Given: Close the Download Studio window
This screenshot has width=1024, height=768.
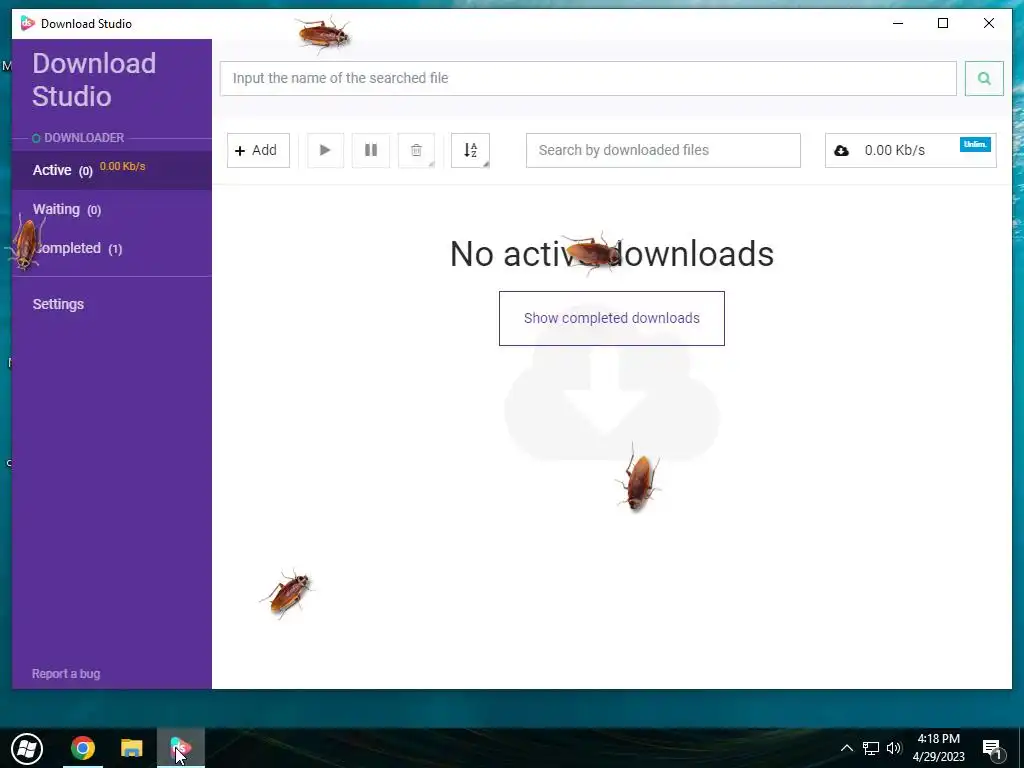Looking at the screenshot, I should (989, 24).
